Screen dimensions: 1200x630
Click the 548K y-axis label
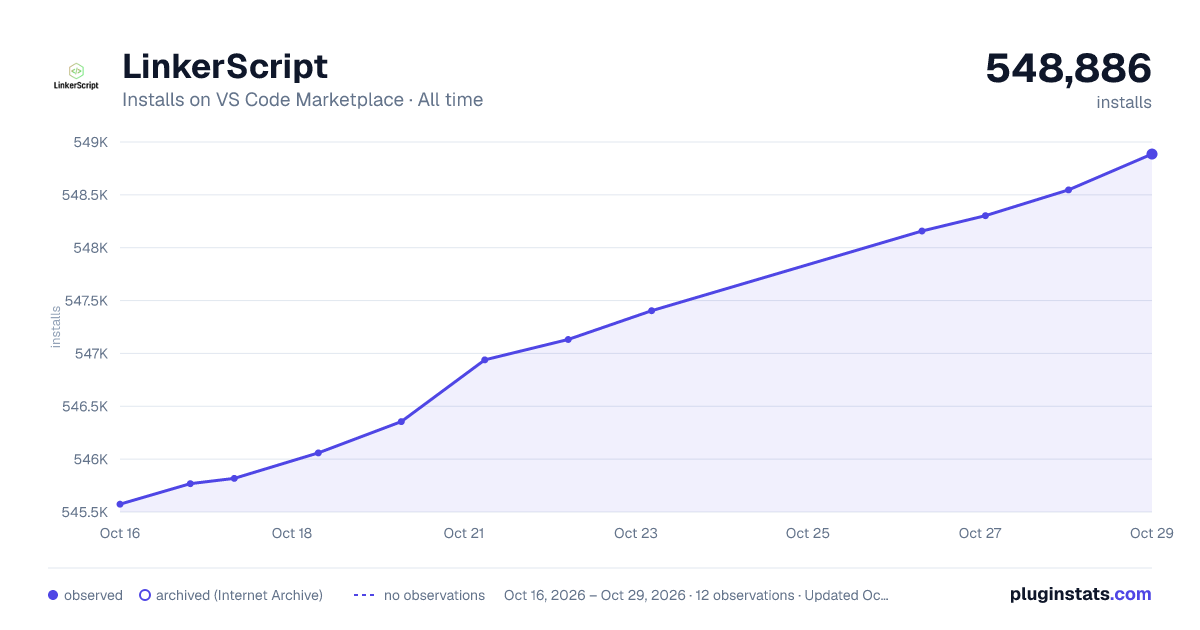(91, 248)
